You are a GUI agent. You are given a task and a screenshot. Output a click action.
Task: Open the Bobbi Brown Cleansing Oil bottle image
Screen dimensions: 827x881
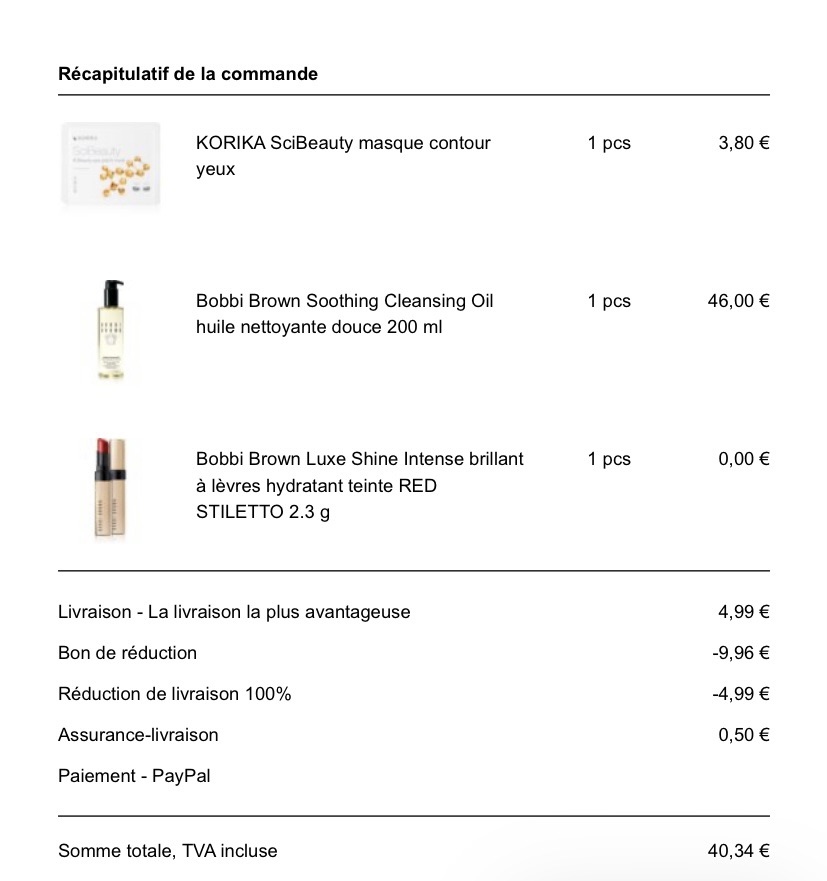111,330
